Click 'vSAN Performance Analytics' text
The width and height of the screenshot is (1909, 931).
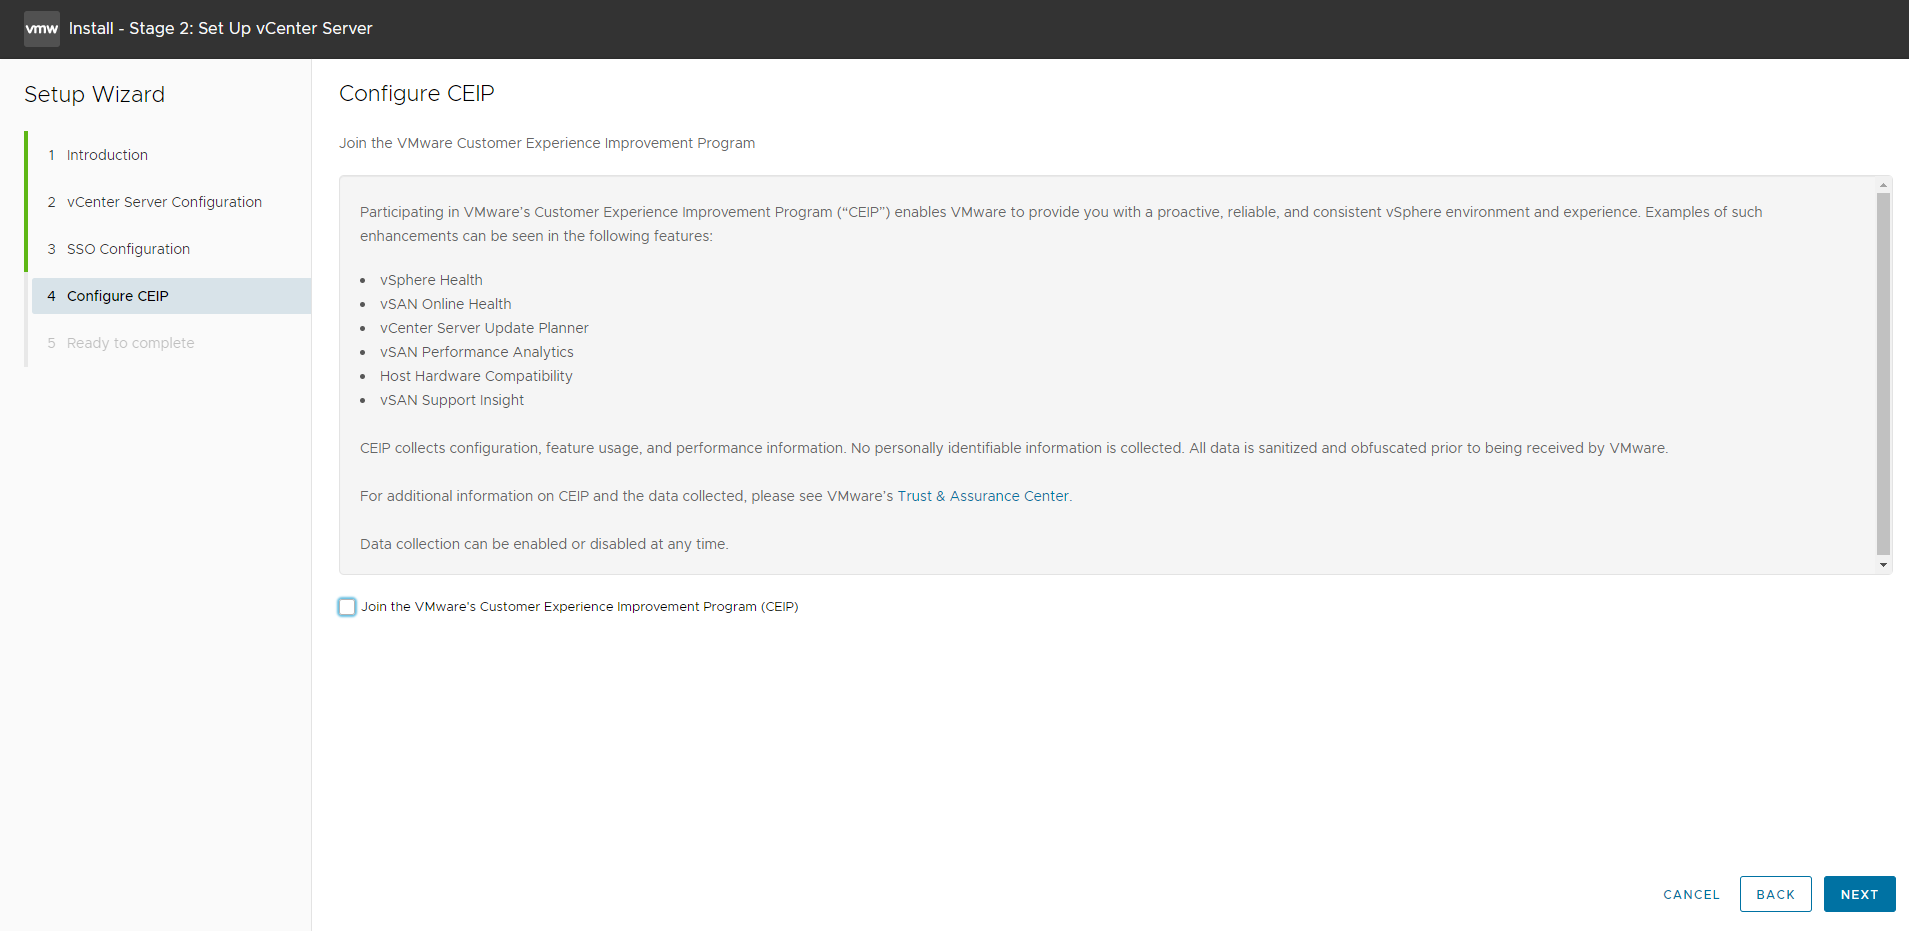[x=476, y=352]
